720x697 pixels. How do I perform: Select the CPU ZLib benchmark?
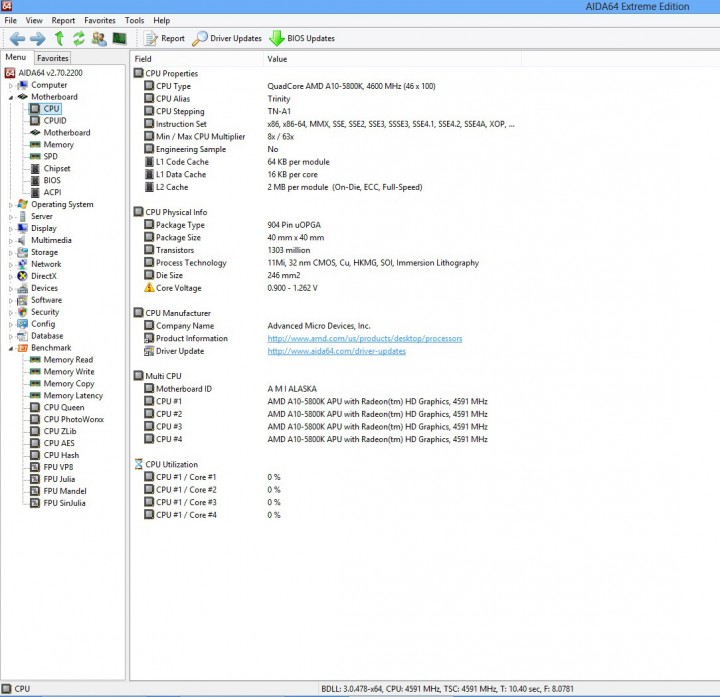53,431
